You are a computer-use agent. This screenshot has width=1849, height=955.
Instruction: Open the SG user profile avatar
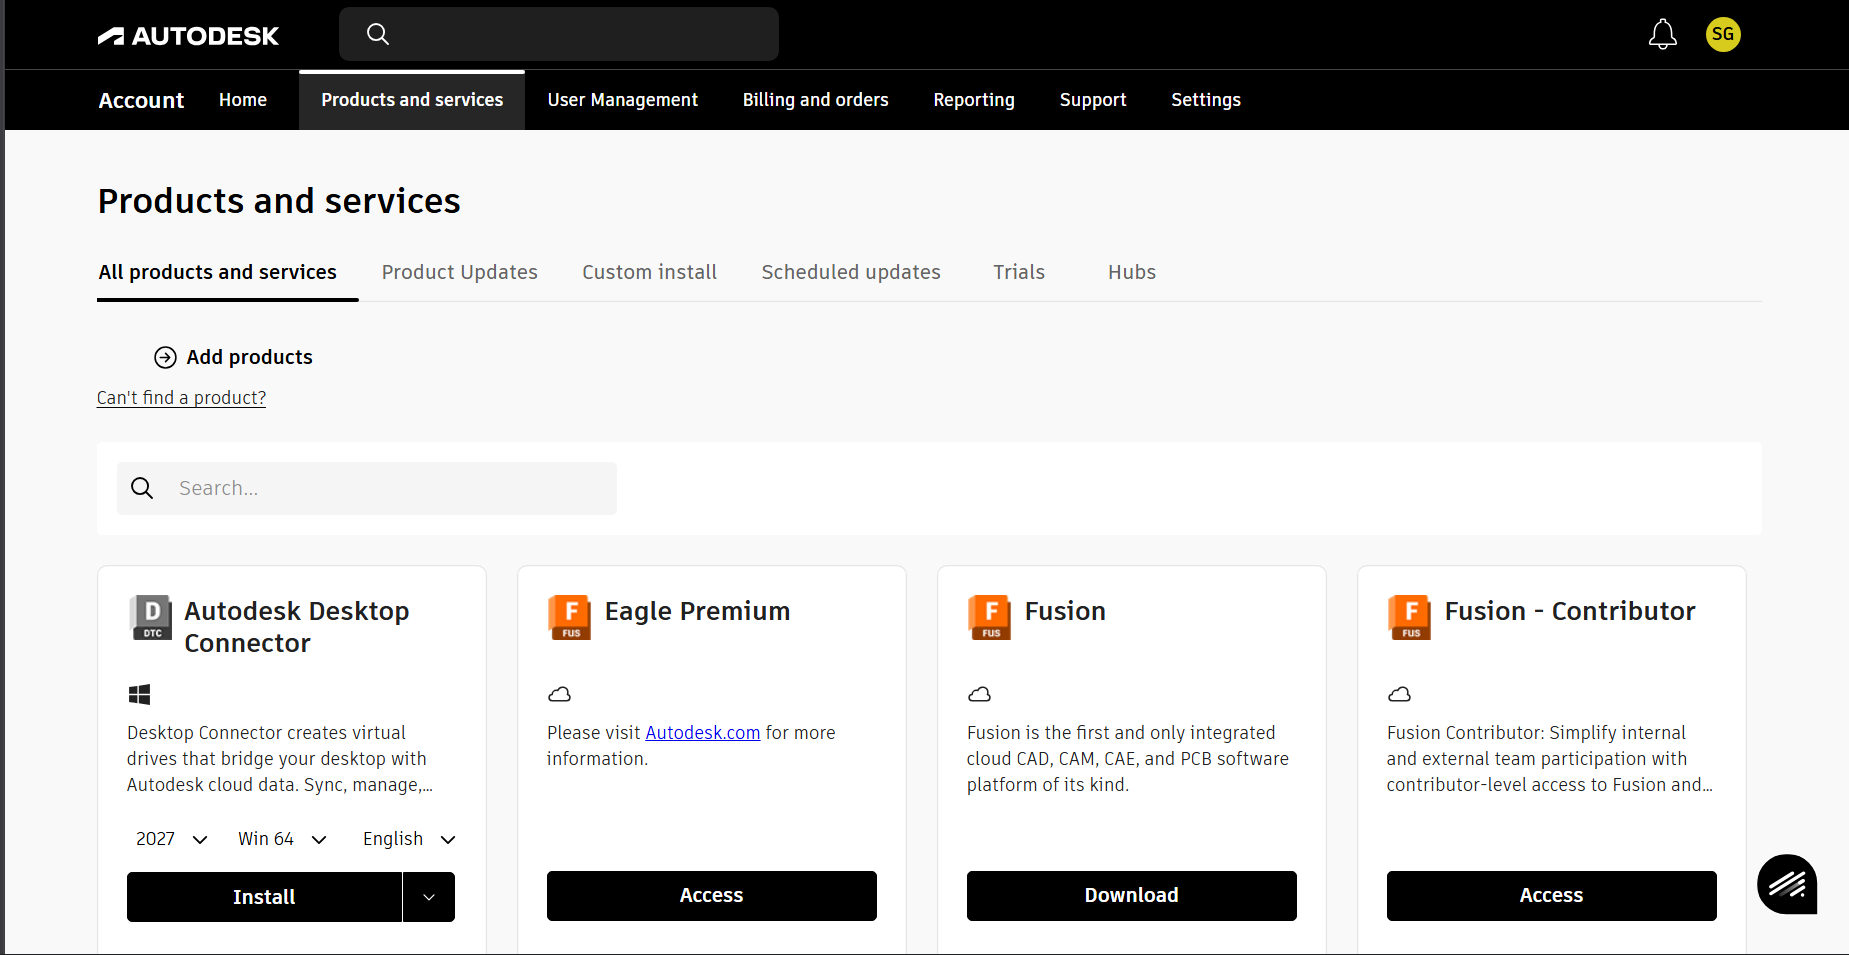pos(1723,34)
